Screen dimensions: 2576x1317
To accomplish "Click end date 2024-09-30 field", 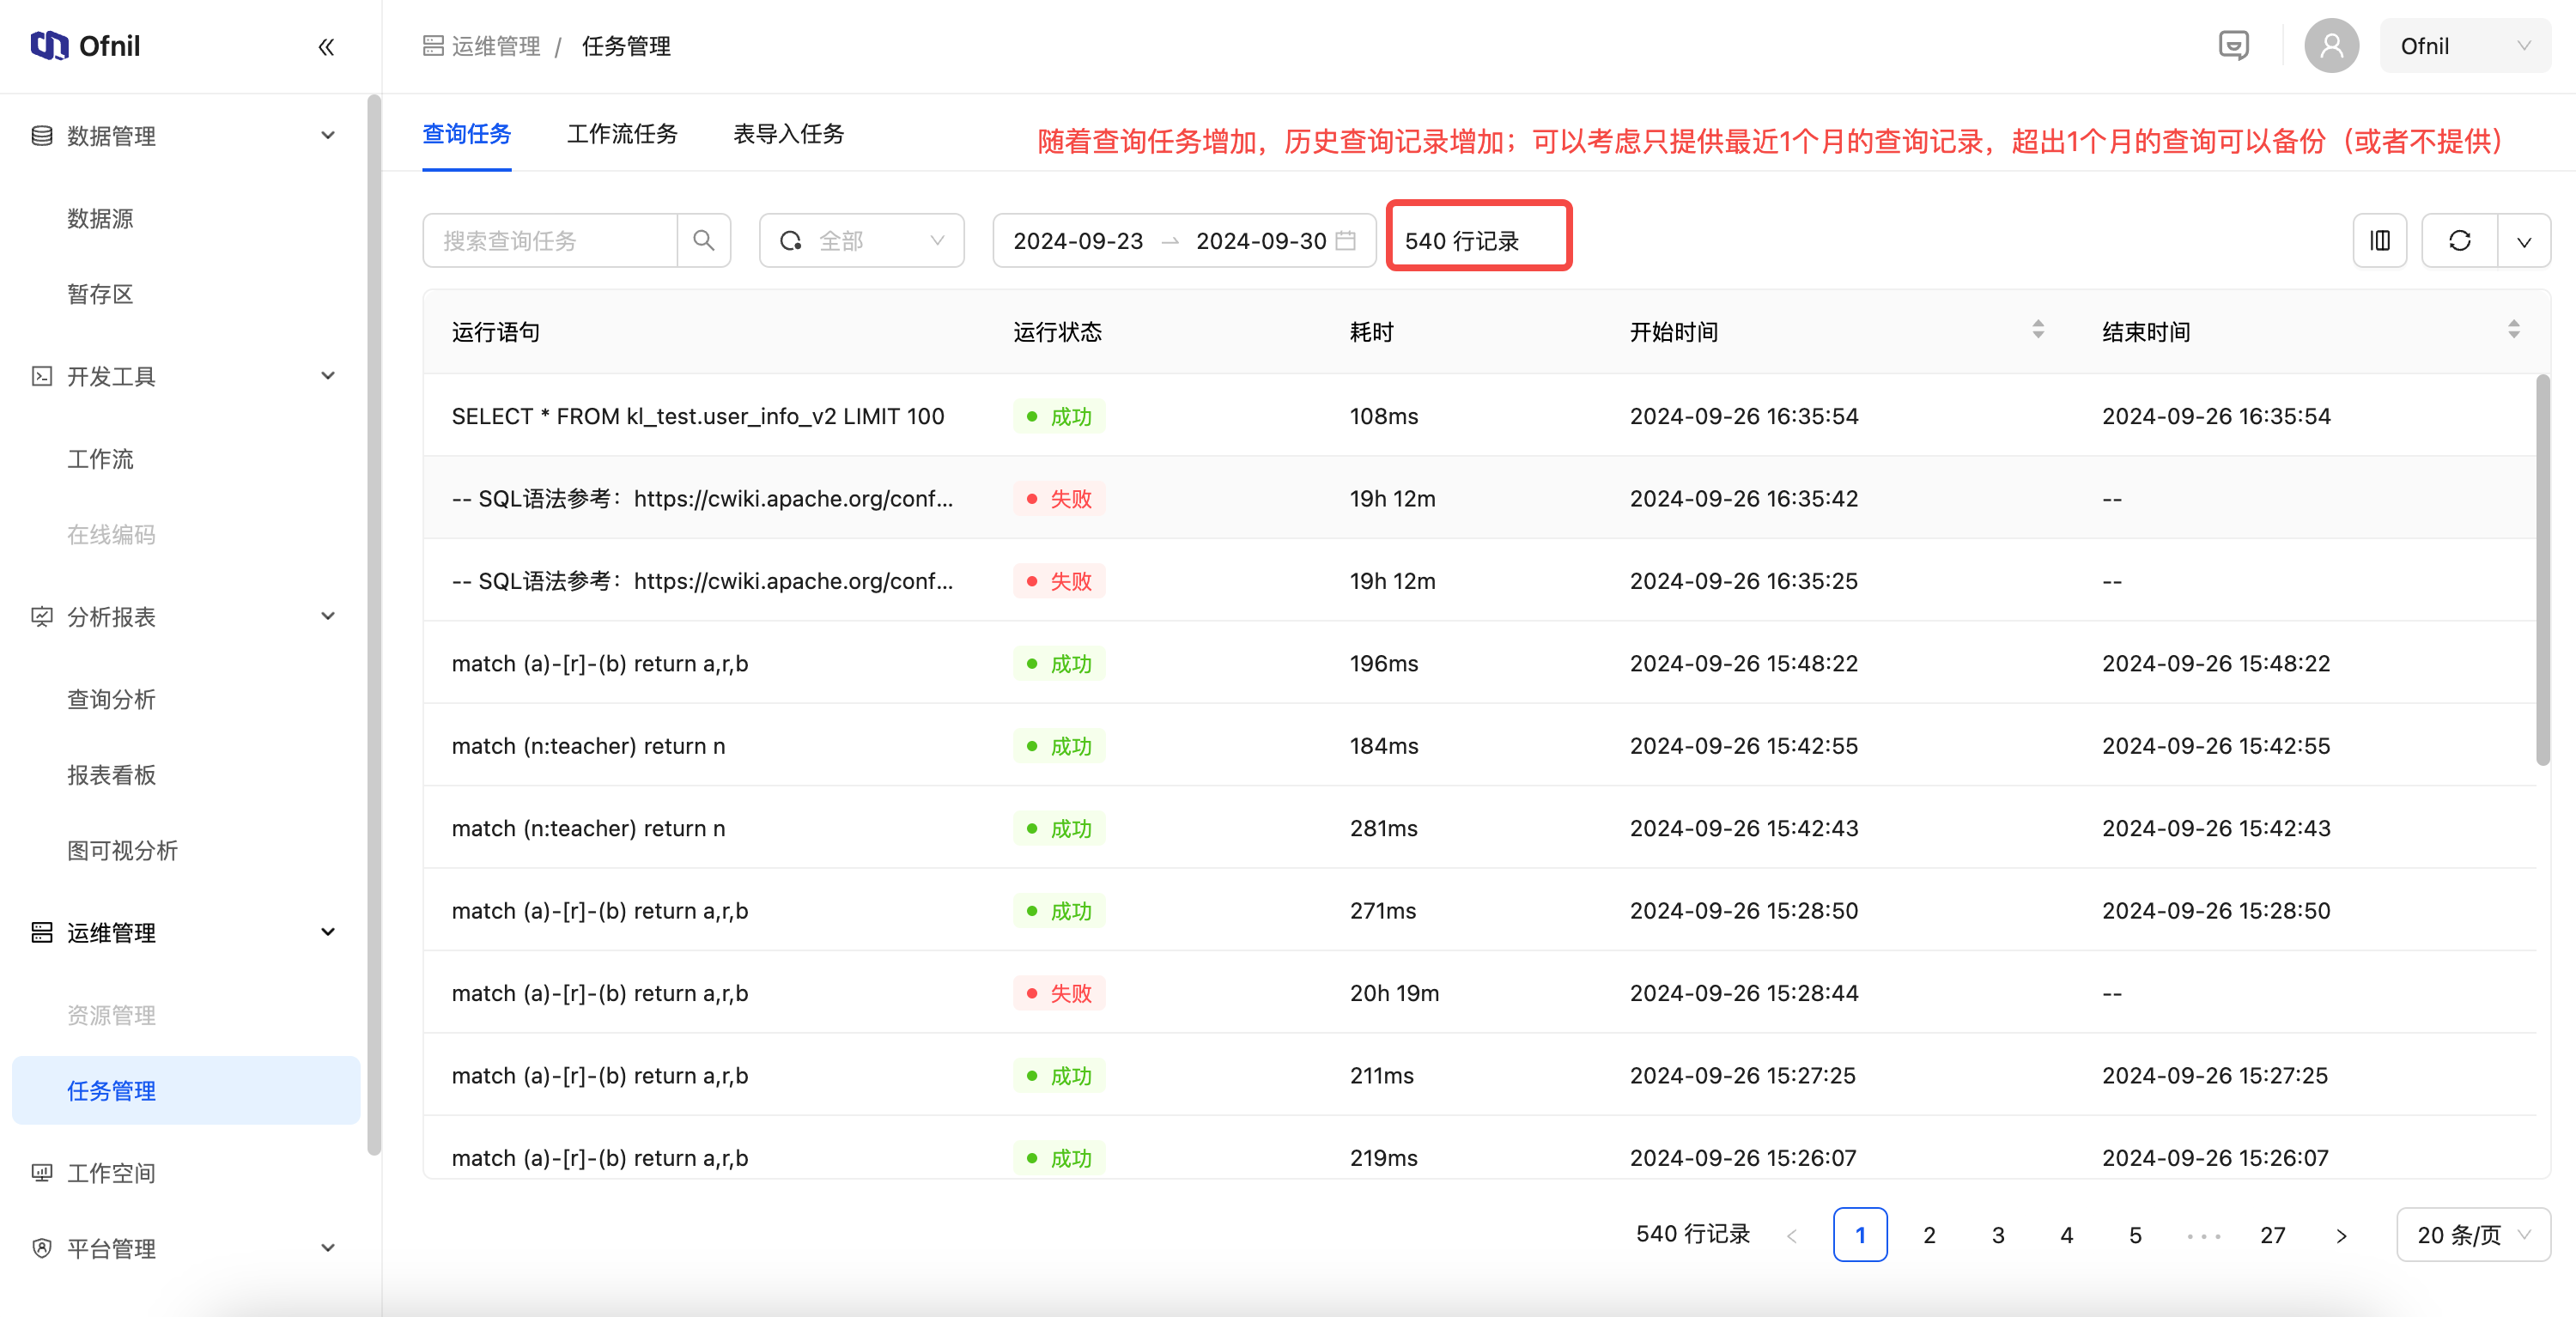I will [x=1261, y=241].
